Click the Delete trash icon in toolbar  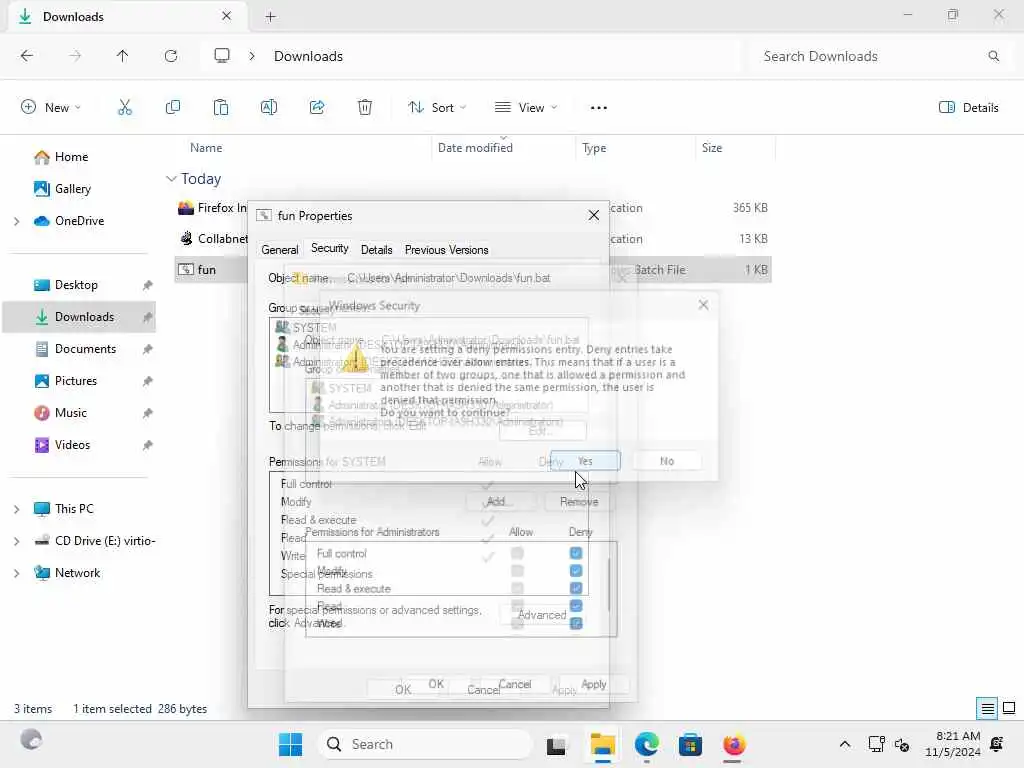coord(365,108)
